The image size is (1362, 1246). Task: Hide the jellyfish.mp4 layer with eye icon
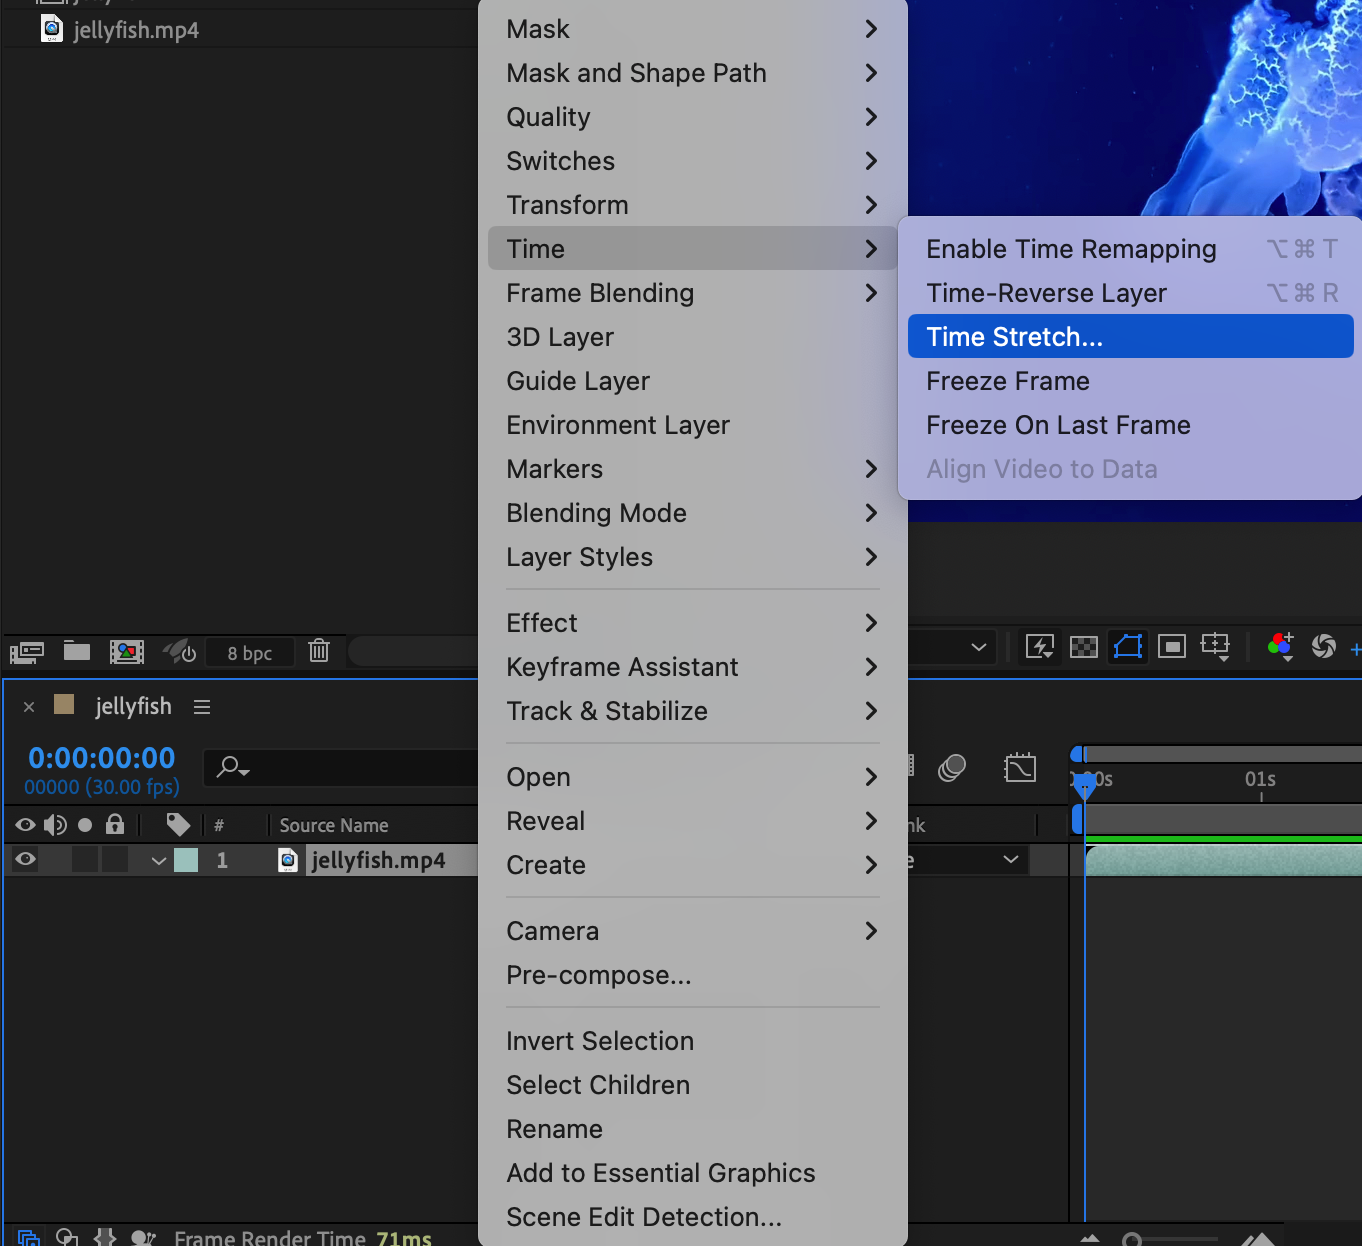[25, 860]
